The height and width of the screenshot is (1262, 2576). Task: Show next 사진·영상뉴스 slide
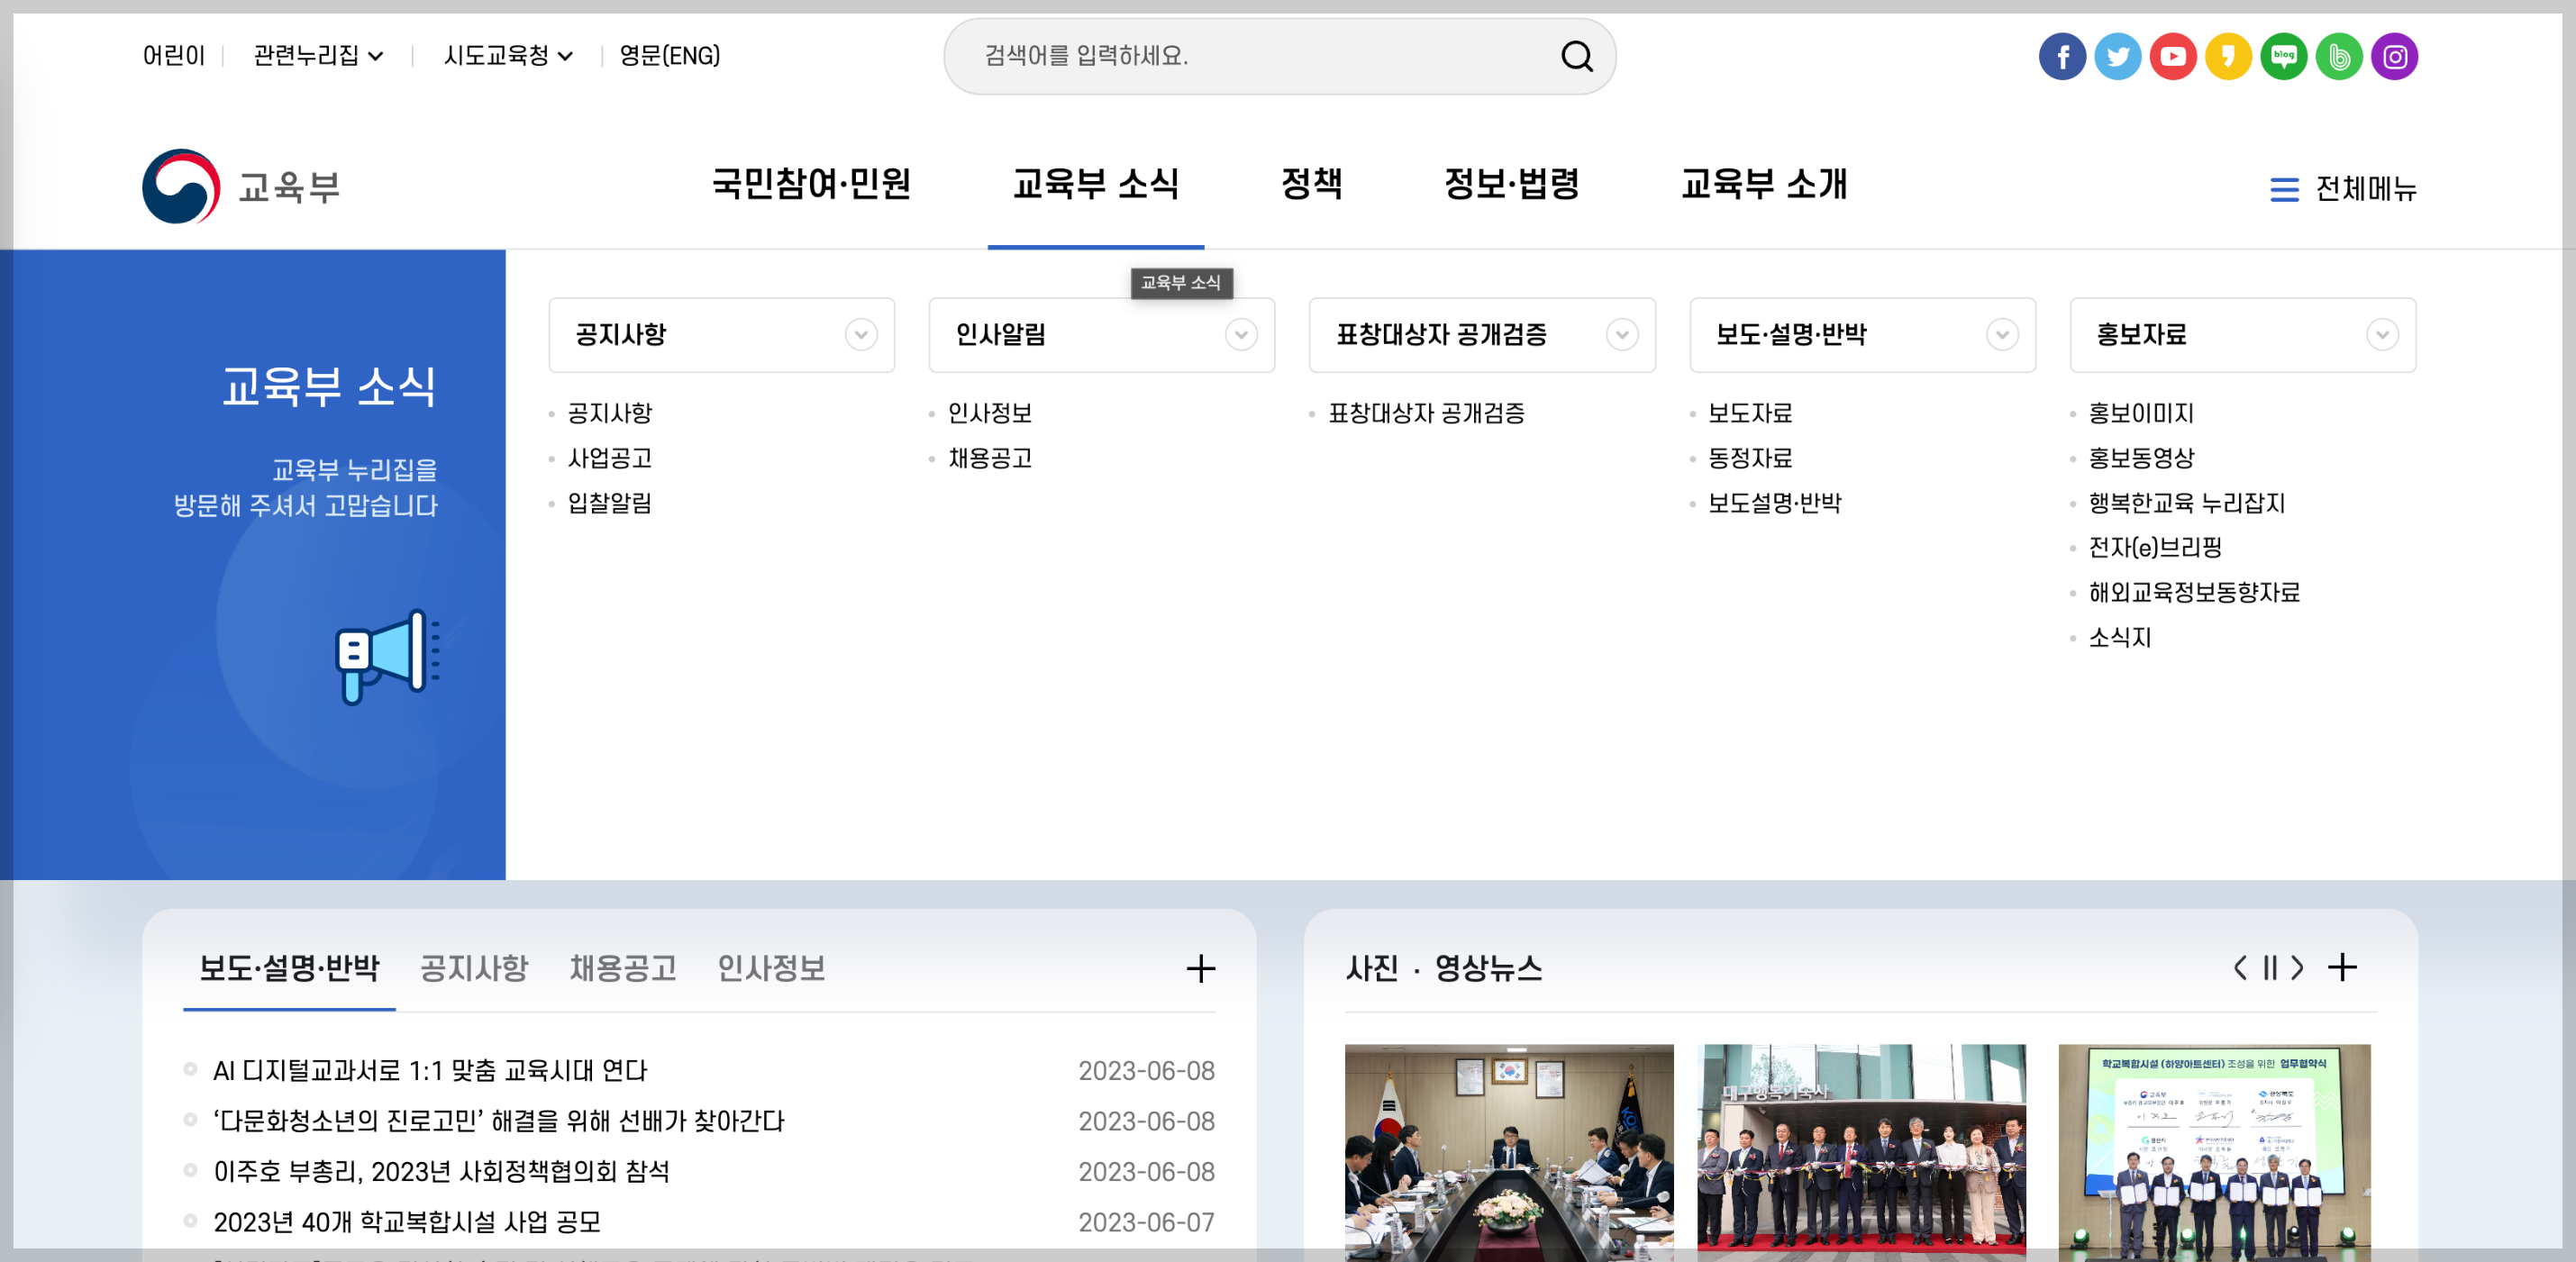(2298, 967)
